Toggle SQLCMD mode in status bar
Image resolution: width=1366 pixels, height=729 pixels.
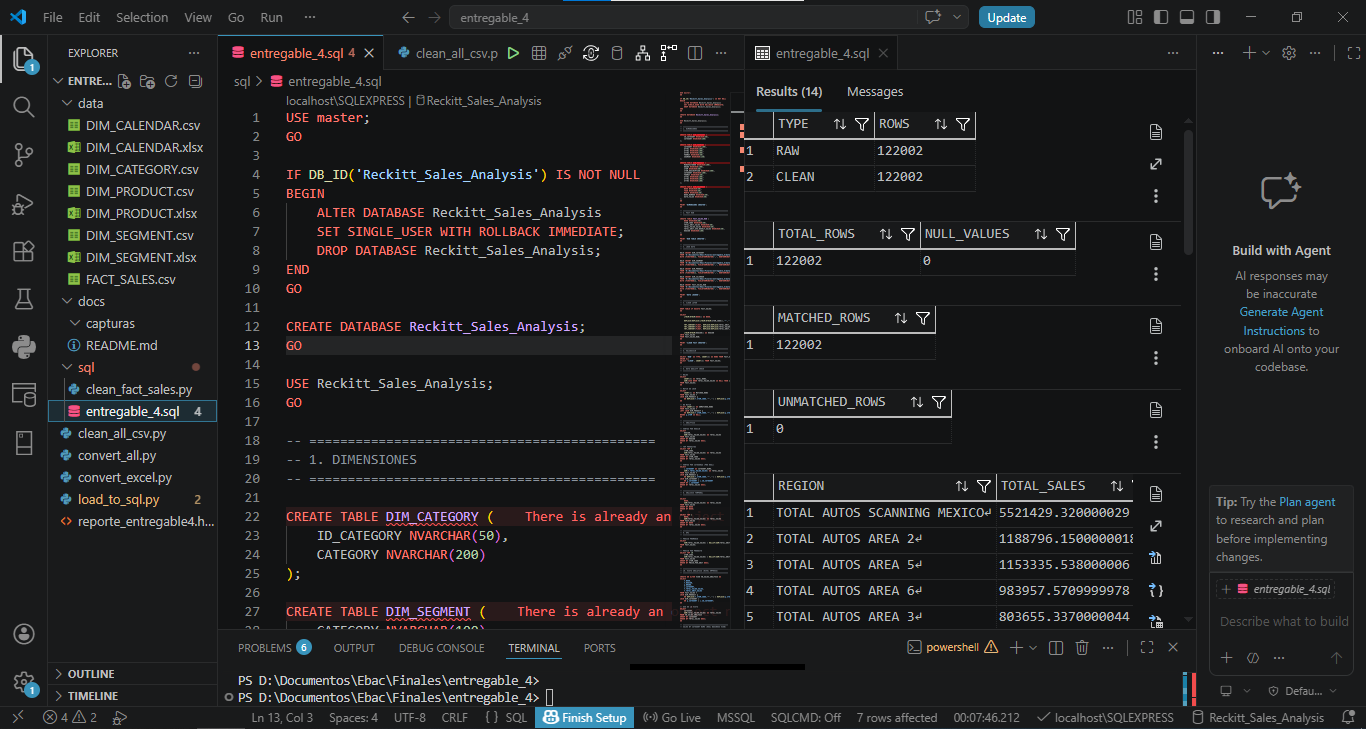pos(806,718)
